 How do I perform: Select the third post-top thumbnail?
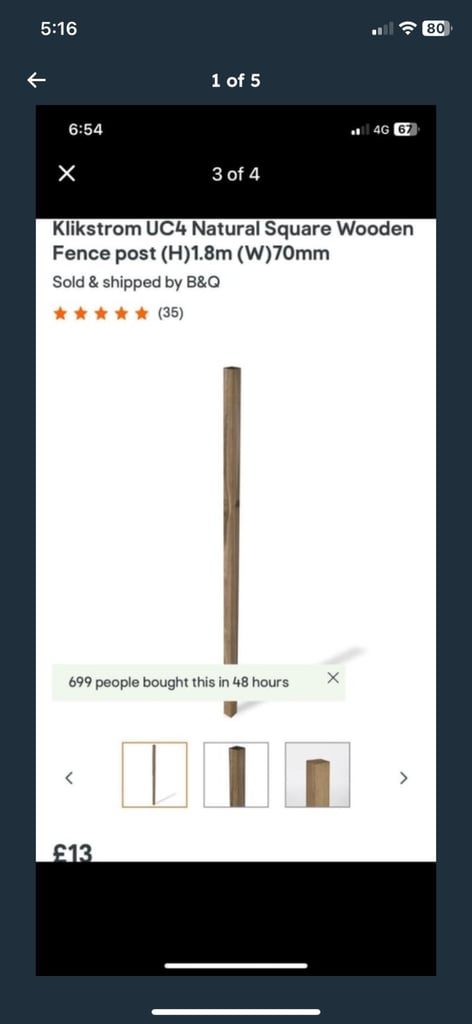coord(317,775)
